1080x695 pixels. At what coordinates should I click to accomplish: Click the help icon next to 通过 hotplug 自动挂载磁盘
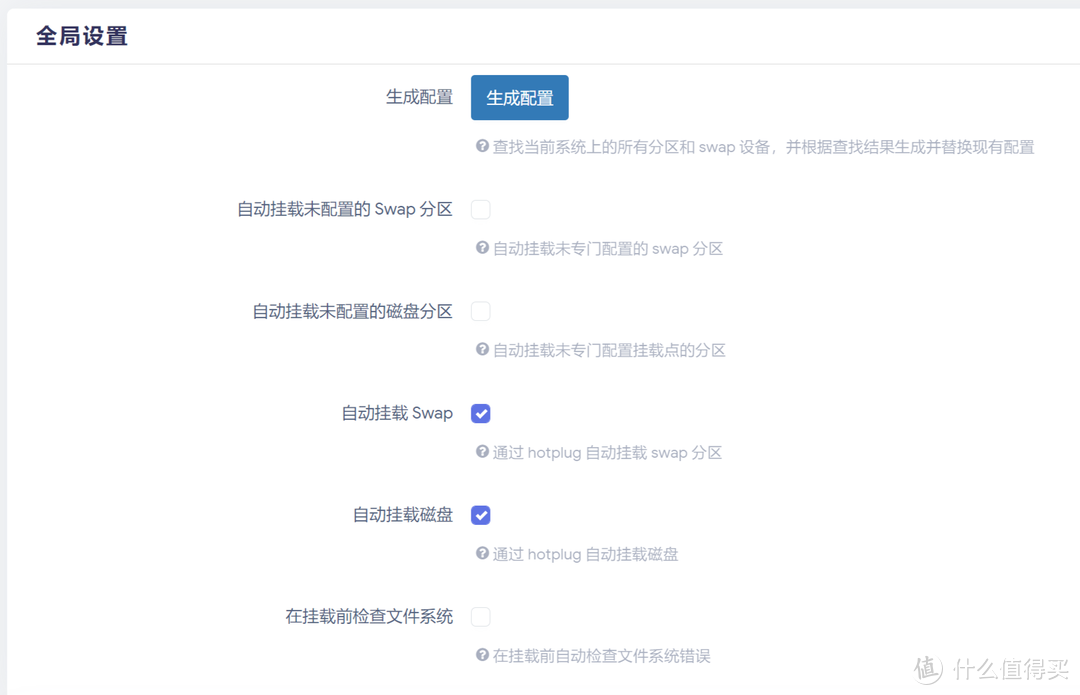[482, 554]
